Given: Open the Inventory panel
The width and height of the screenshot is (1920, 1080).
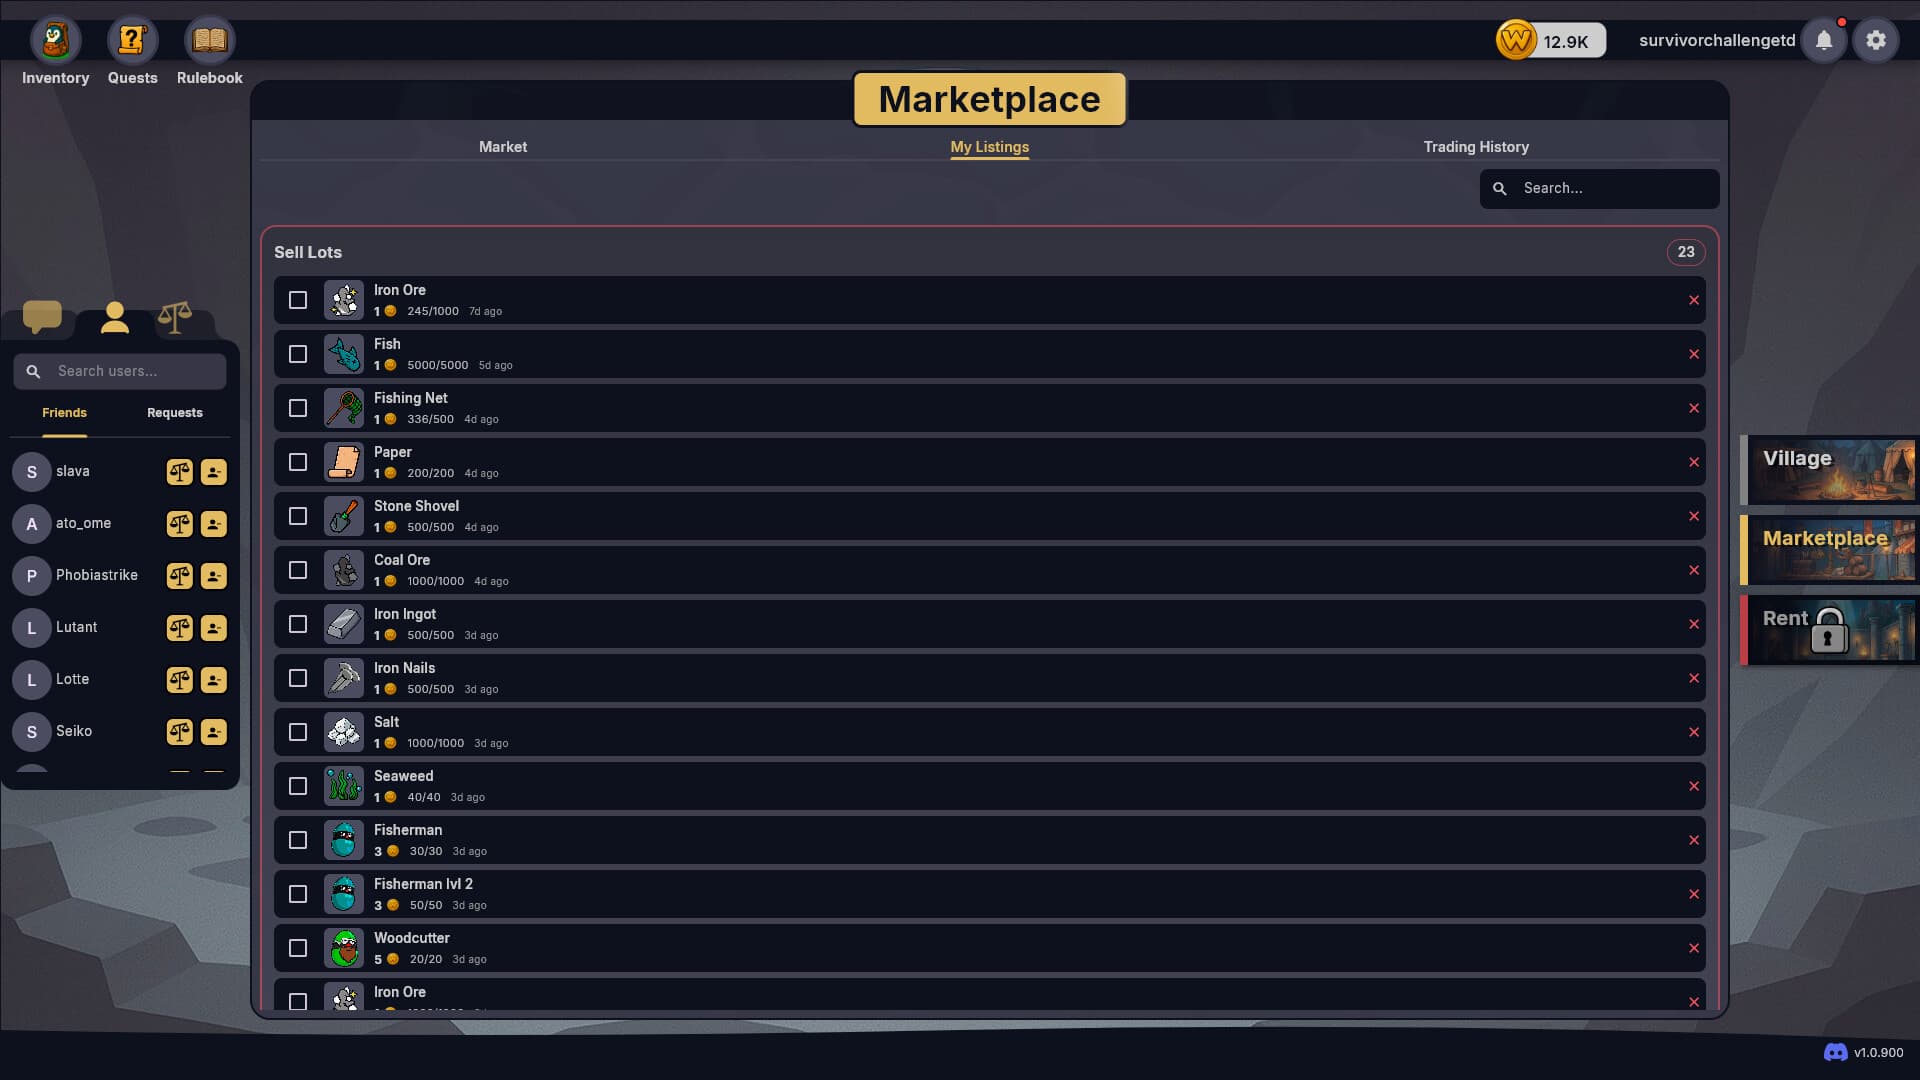Looking at the screenshot, I should tap(55, 40).
